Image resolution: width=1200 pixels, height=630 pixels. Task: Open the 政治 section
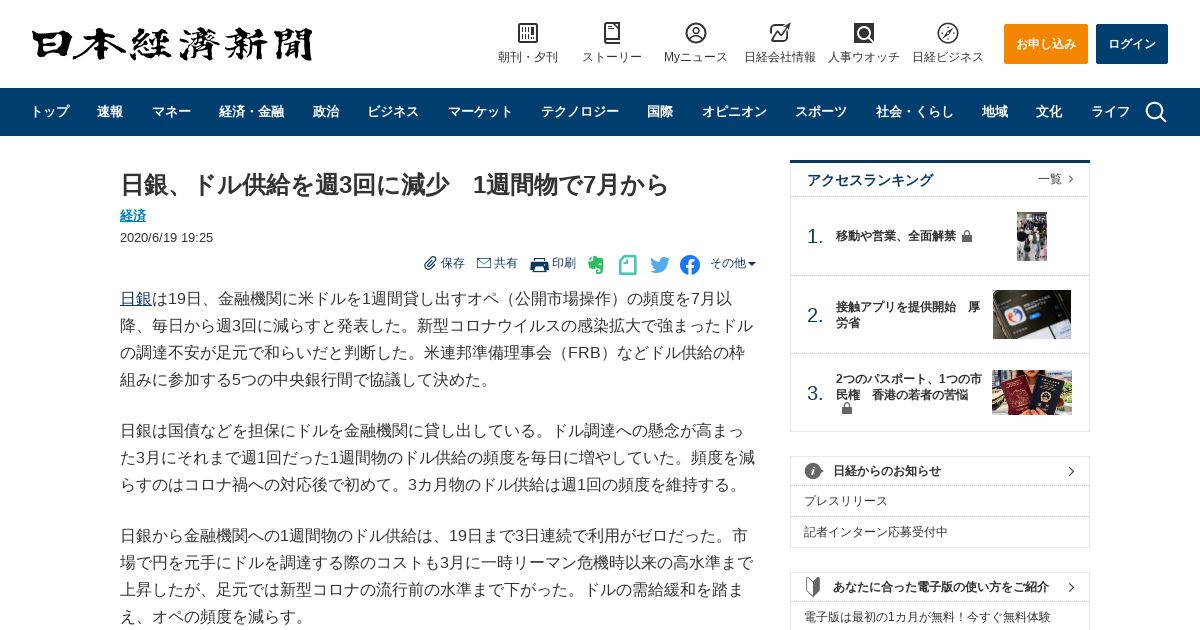pos(326,112)
